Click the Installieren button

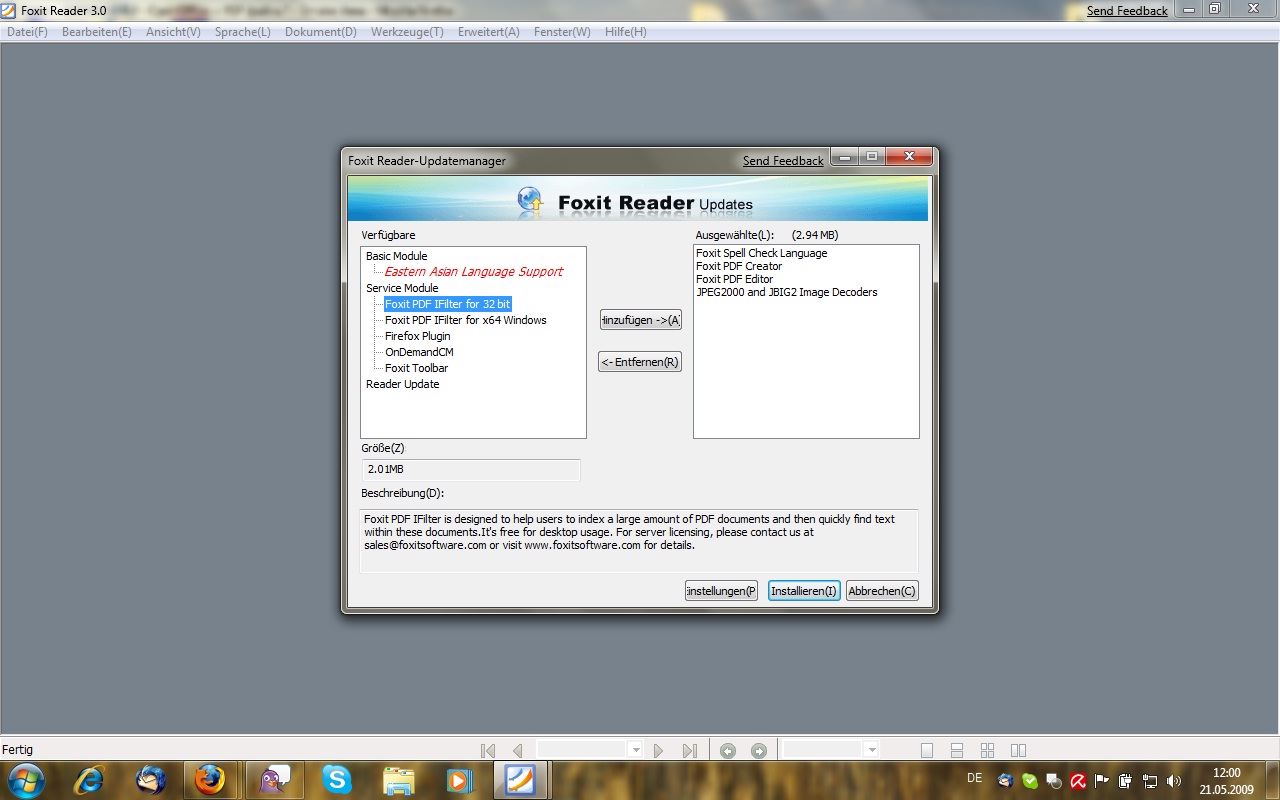[x=804, y=591]
